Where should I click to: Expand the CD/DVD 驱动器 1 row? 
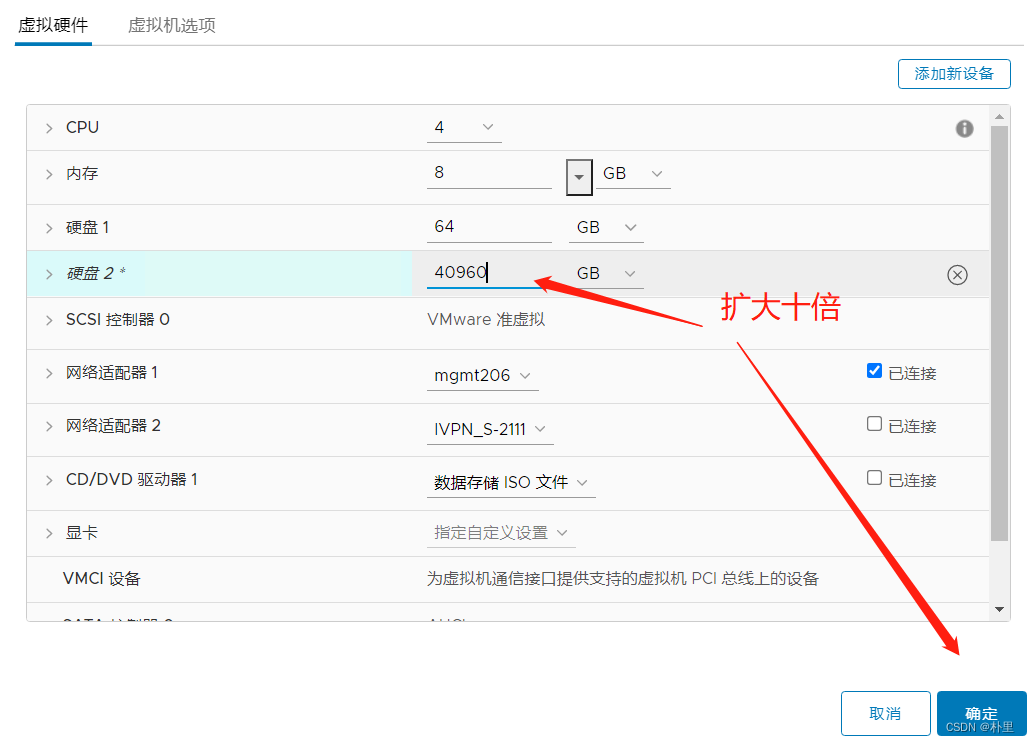click(49, 480)
